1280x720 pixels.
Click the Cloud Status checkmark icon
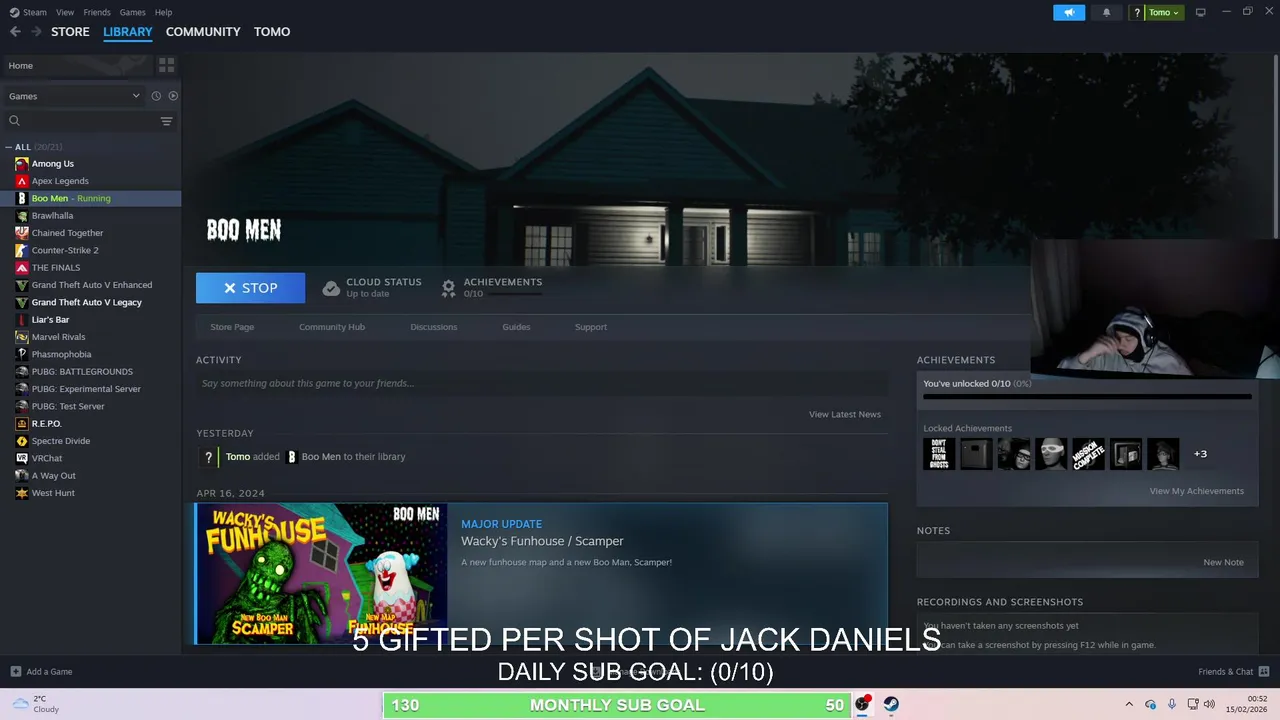tap(331, 288)
